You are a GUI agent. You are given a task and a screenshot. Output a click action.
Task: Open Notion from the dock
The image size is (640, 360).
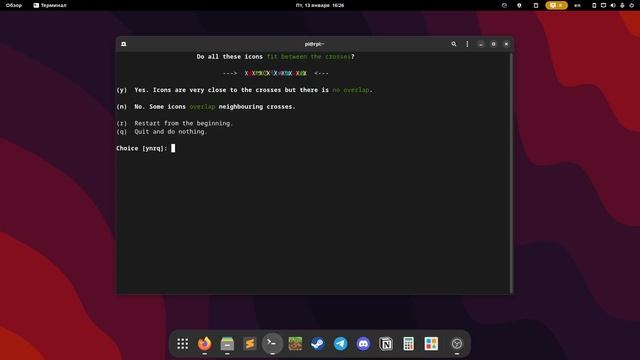click(x=386, y=344)
